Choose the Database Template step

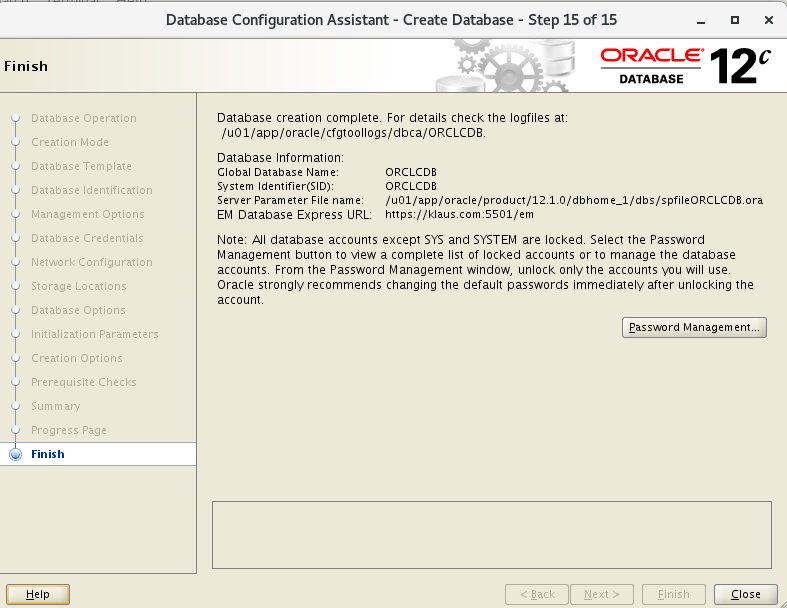point(81,166)
